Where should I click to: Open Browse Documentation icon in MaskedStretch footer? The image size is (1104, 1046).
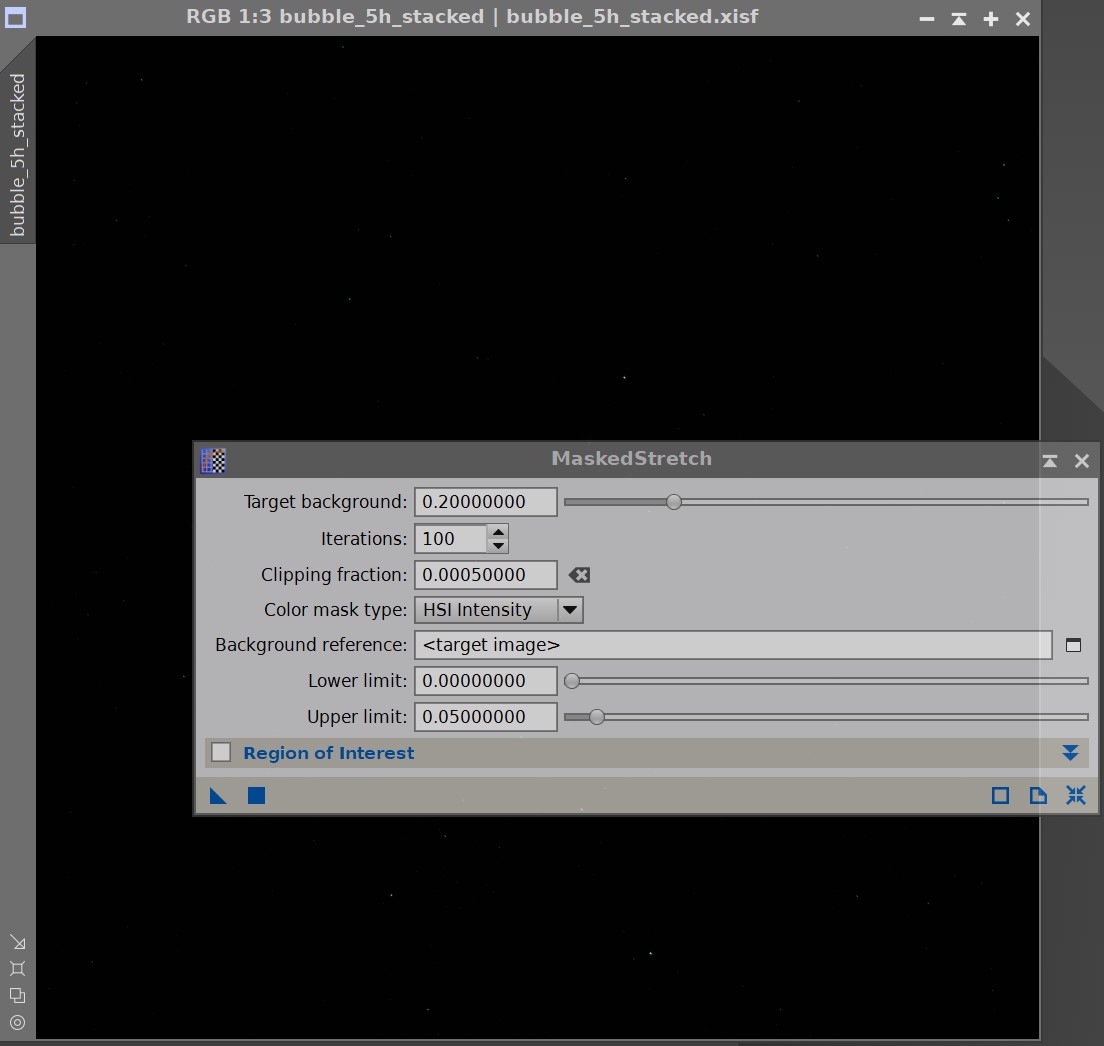(1038, 795)
